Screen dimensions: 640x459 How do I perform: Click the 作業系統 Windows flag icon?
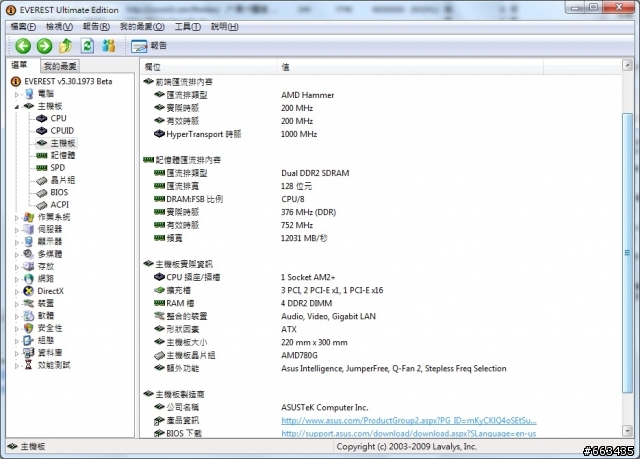pos(29,217)
